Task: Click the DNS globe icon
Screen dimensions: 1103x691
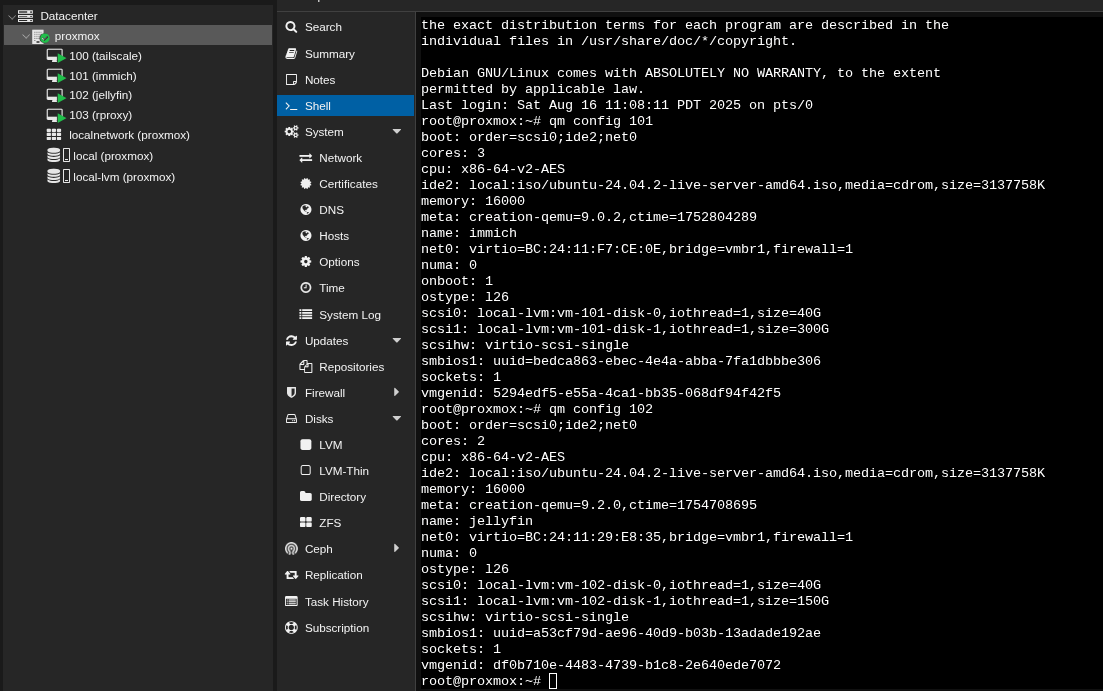Action: (306, 210)
